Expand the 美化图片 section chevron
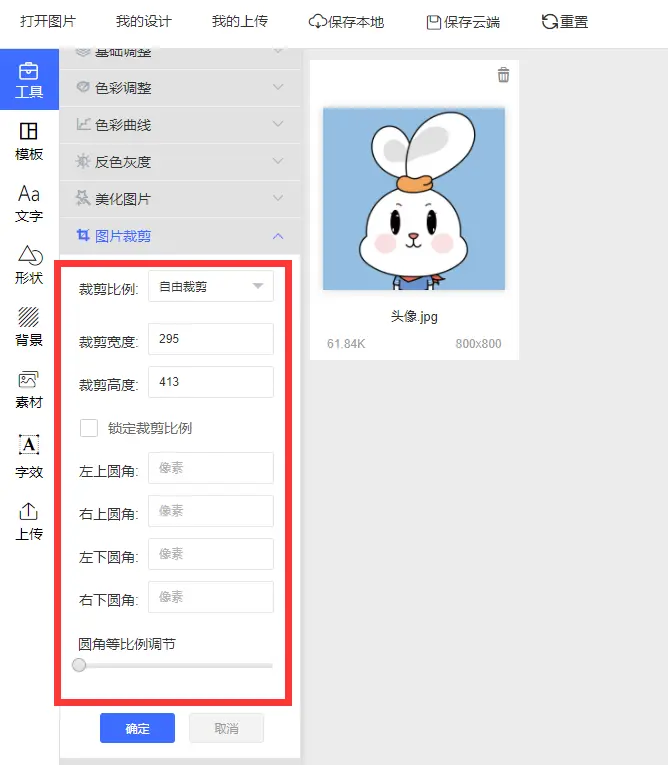This screenshot has width=668, height=765. pyautogui.click(x=278, y=198)
